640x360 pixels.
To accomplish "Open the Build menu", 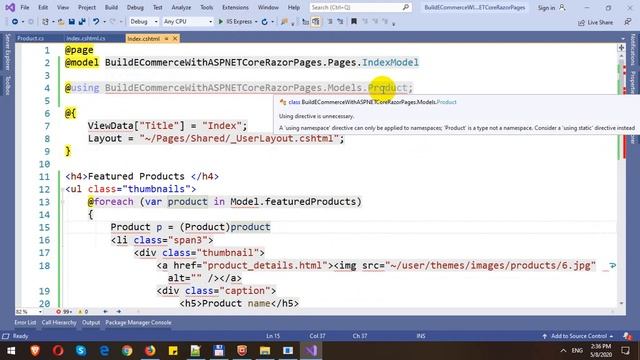I will 111,7.
